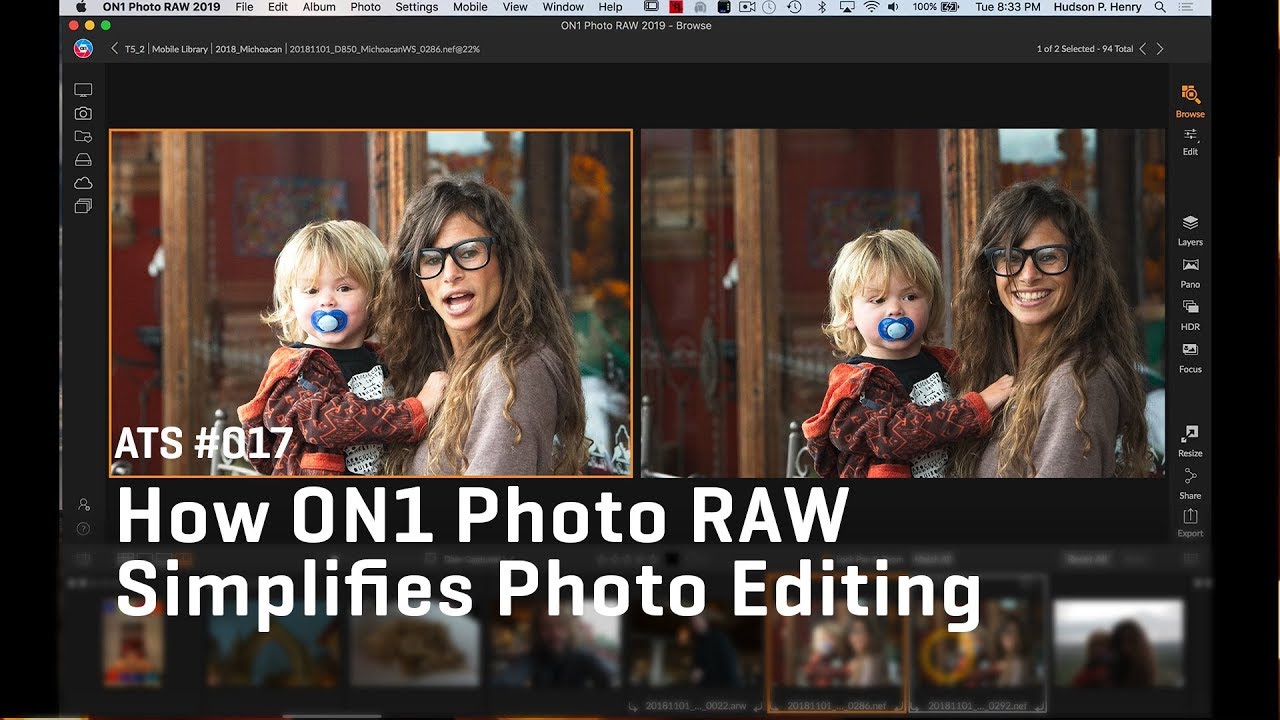Open the Resize module

(x=1190, y=441)
